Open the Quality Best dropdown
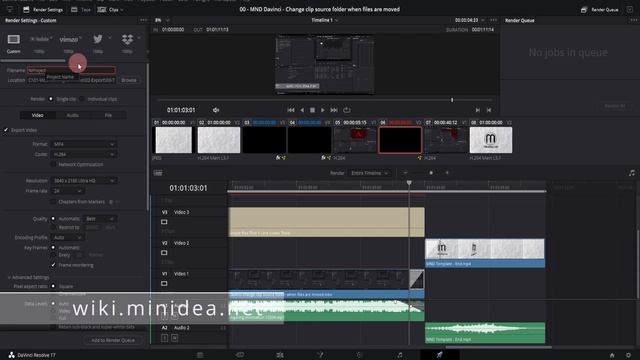This screenshot has width=640, height=360. pyautogui.click(x=100, y=219)
